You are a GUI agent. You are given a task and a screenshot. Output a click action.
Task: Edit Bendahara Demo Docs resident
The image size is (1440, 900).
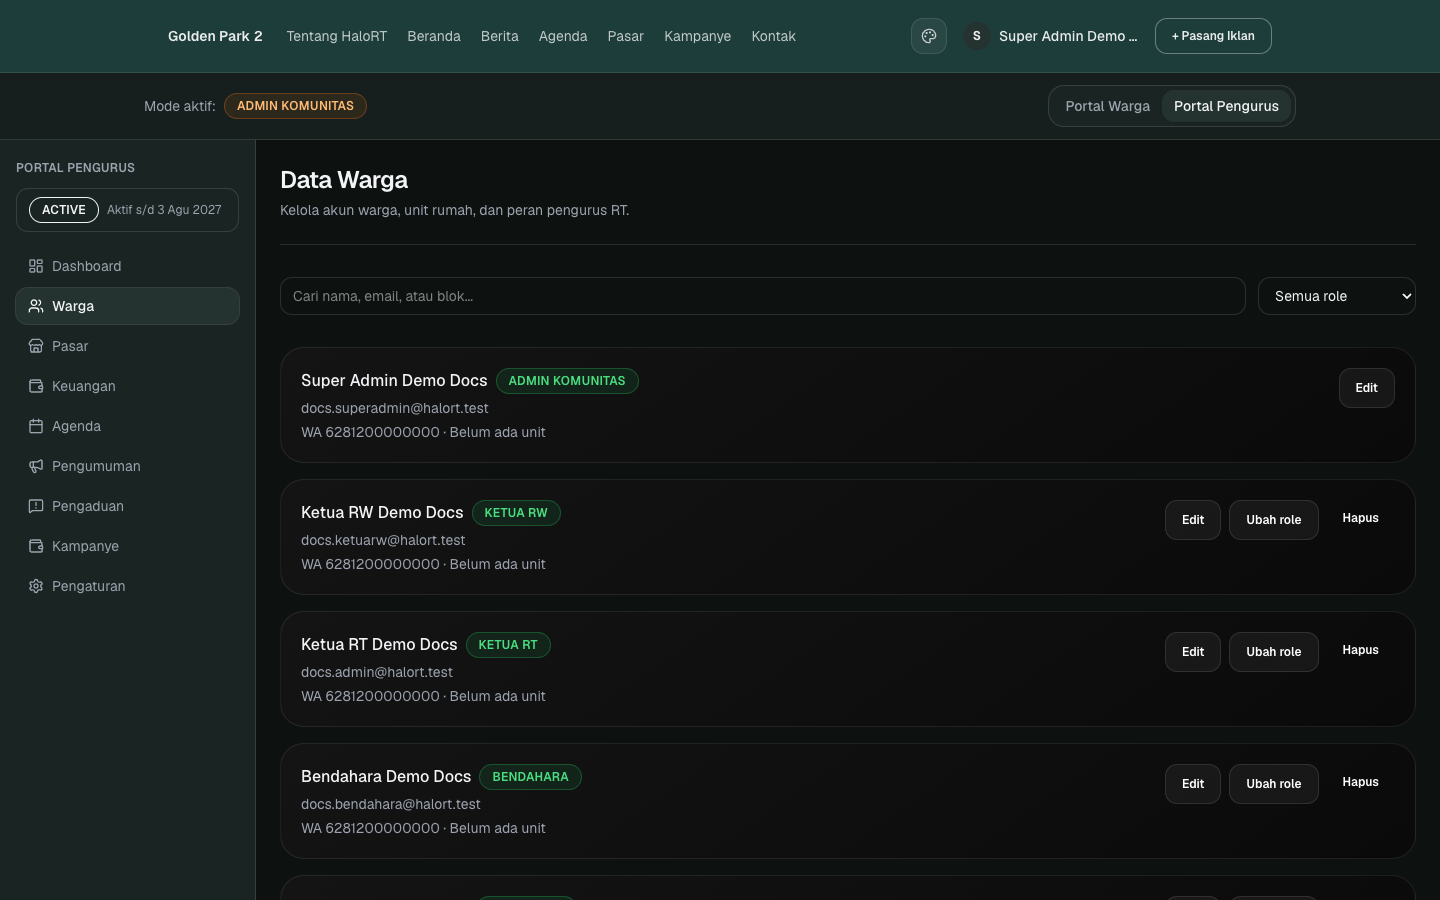coord(1193,784)
